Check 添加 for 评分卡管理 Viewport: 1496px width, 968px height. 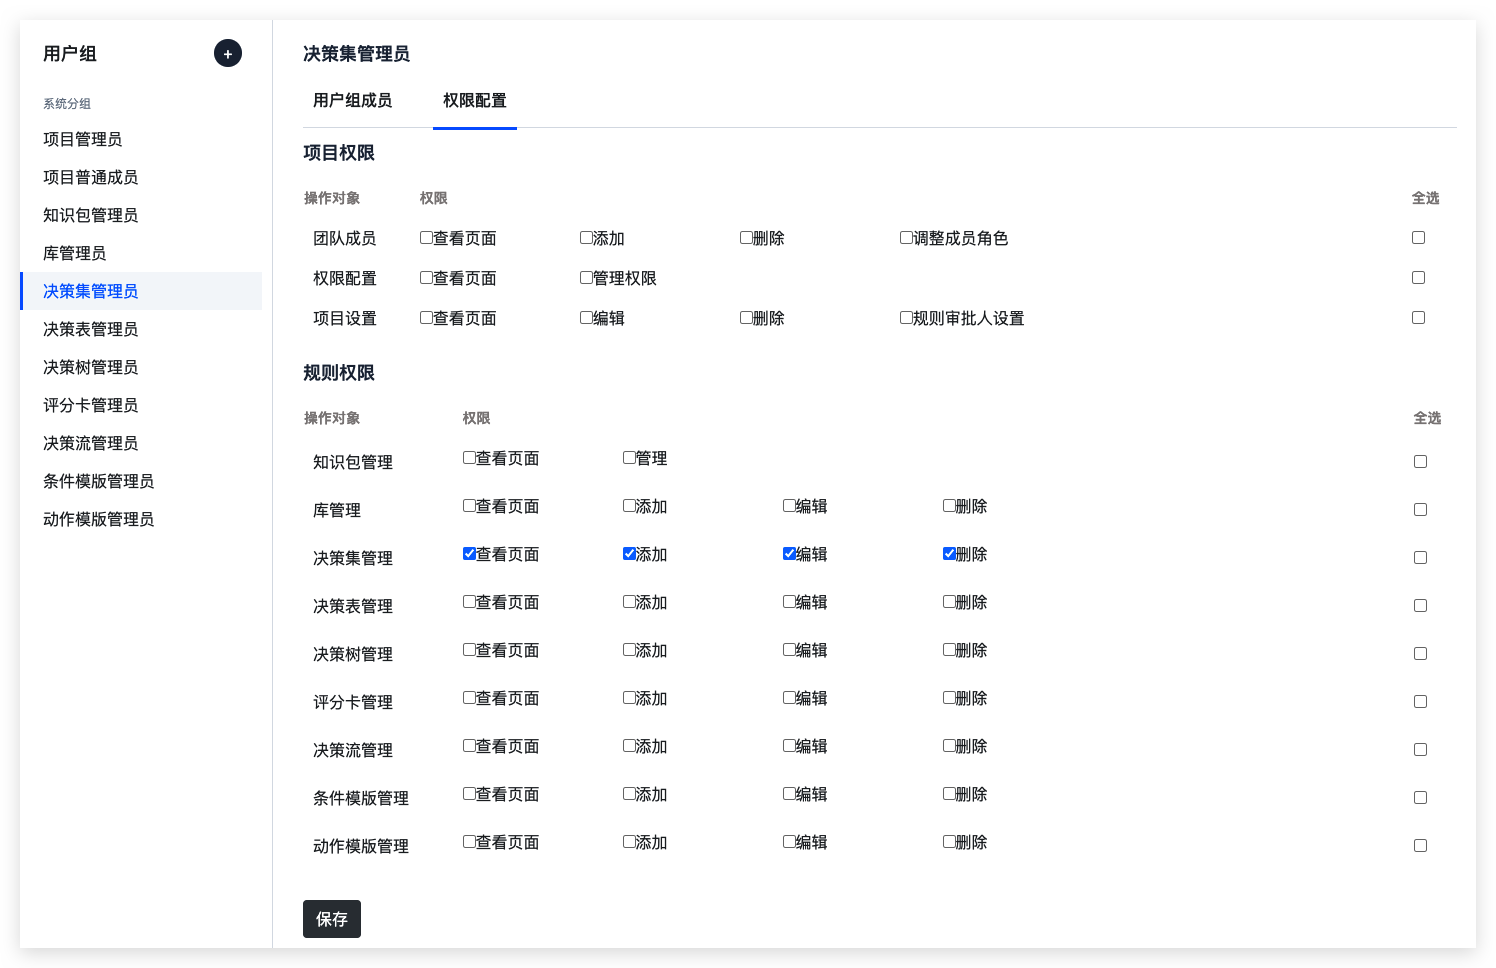click(x=630, y=698)
